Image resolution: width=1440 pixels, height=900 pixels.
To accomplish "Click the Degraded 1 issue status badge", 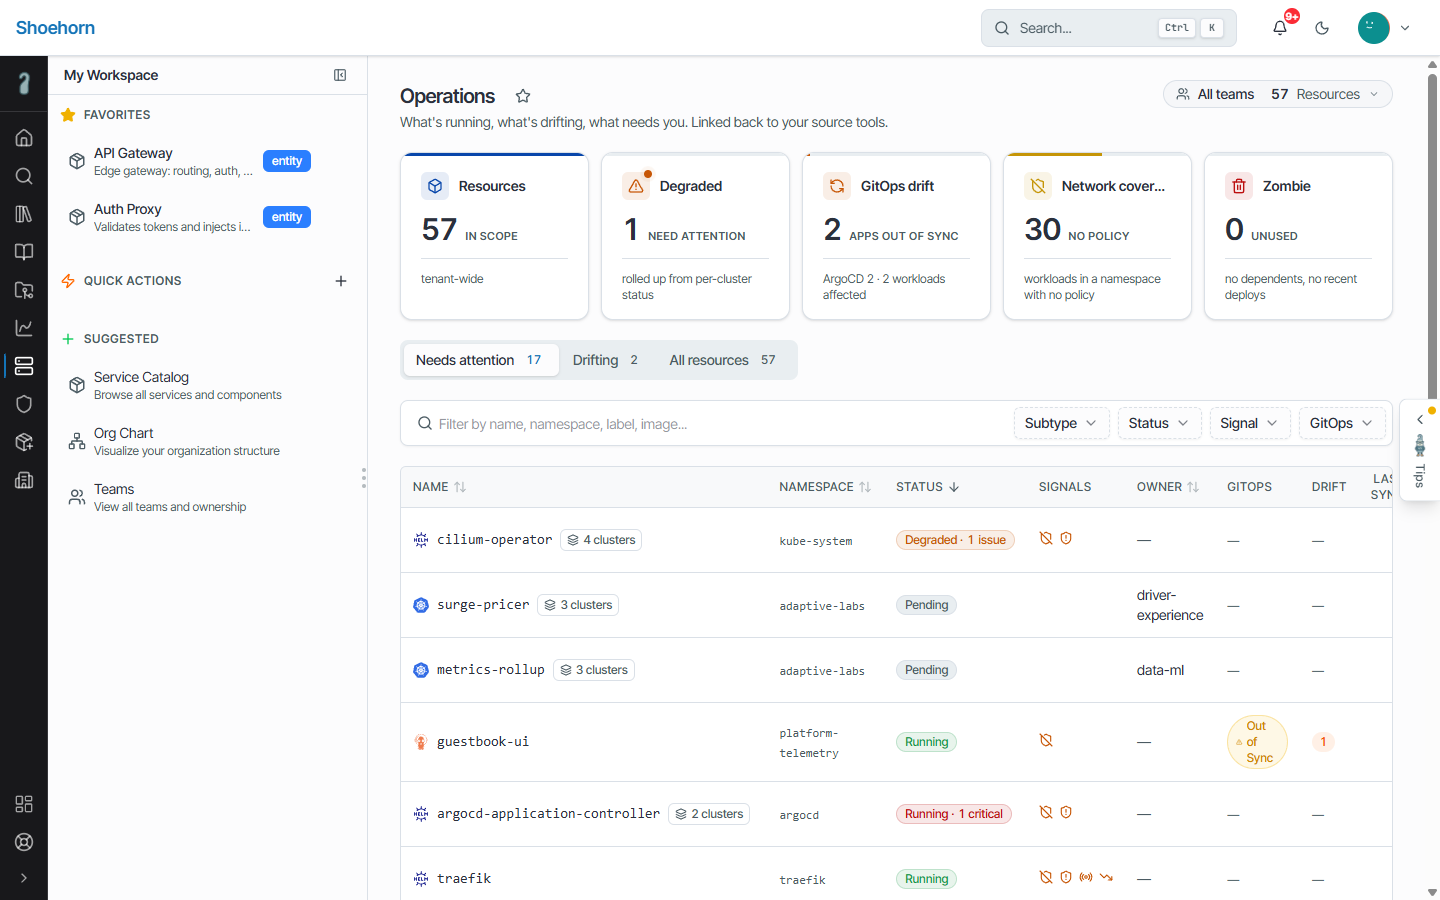I will (x=955, y=540).
